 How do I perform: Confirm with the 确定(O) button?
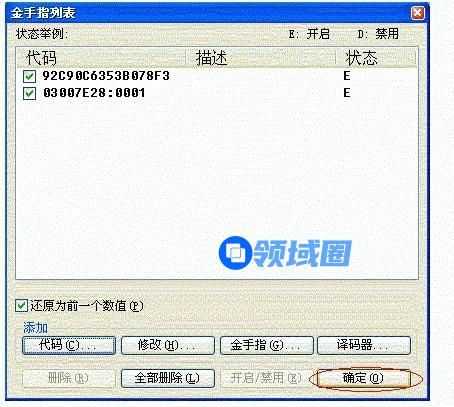pos(364,378)
